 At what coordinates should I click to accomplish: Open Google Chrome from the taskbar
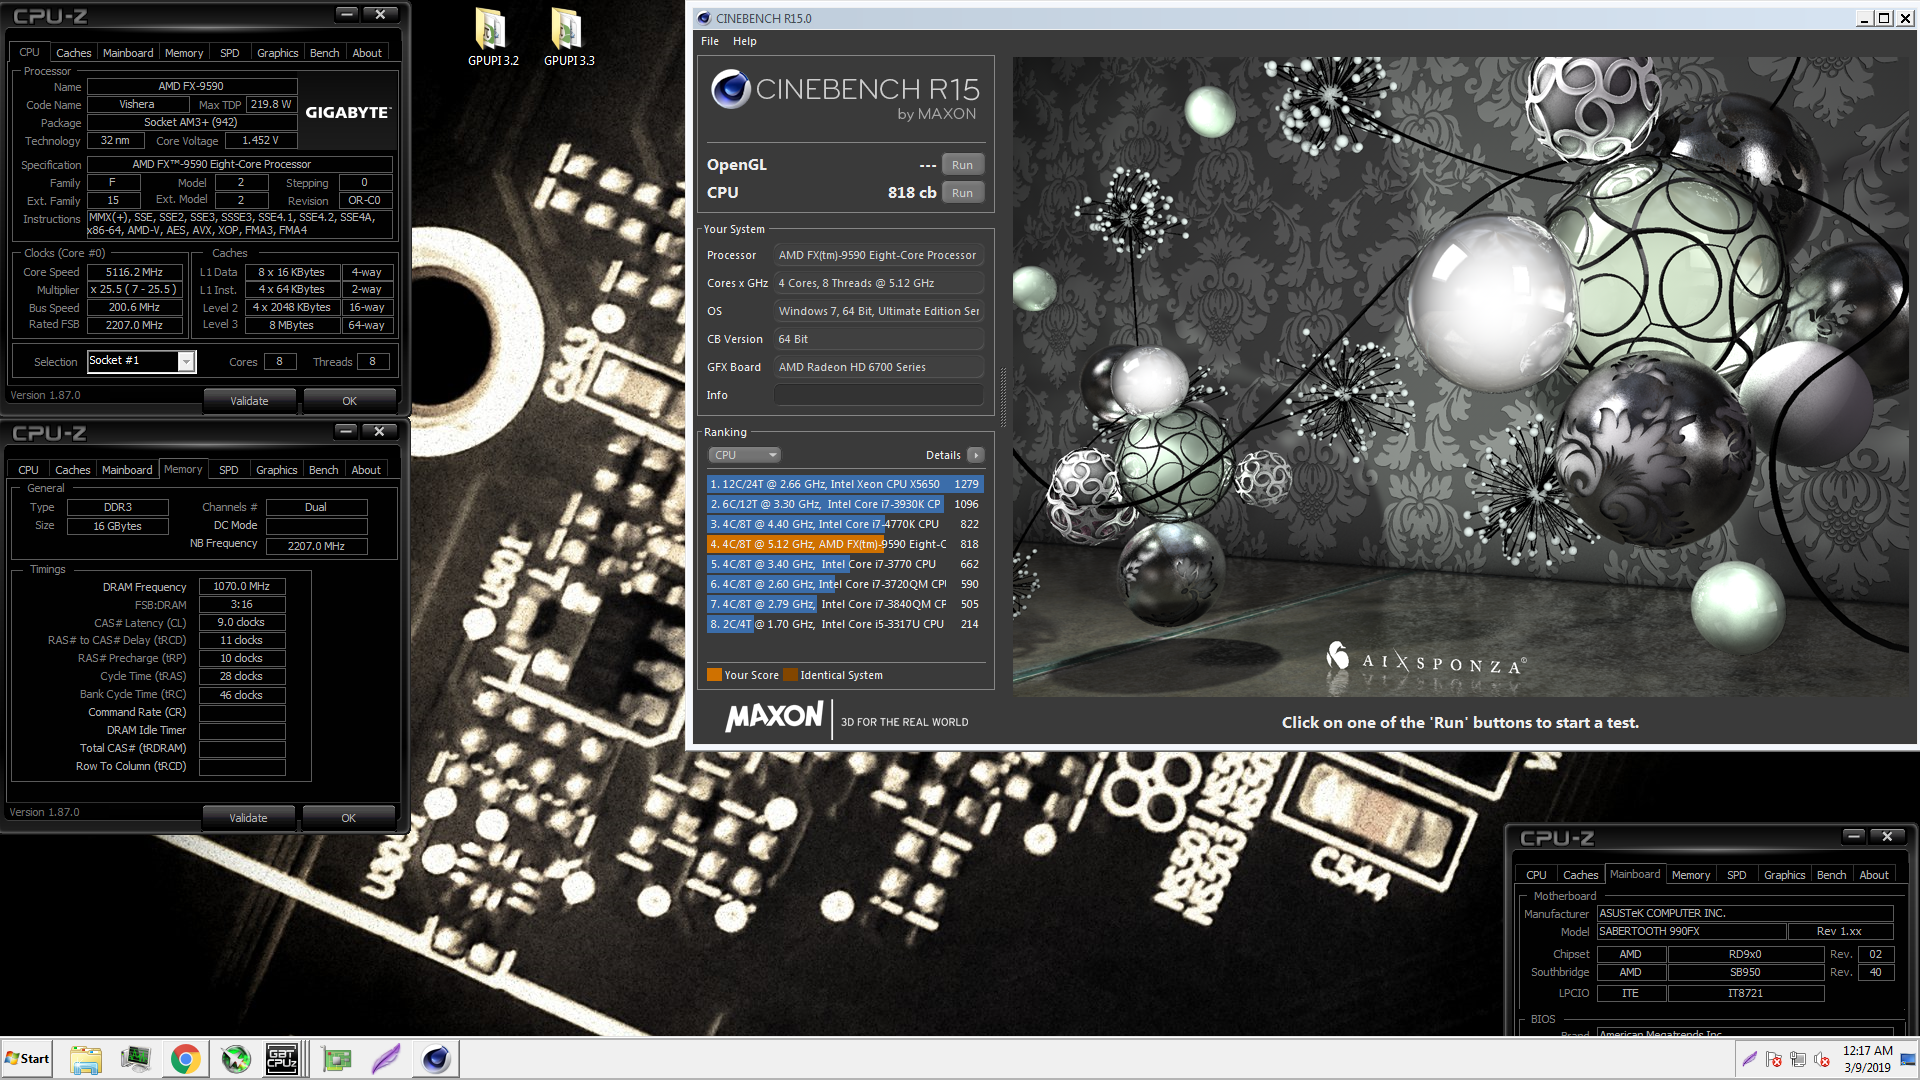[x=185, y=1059]
